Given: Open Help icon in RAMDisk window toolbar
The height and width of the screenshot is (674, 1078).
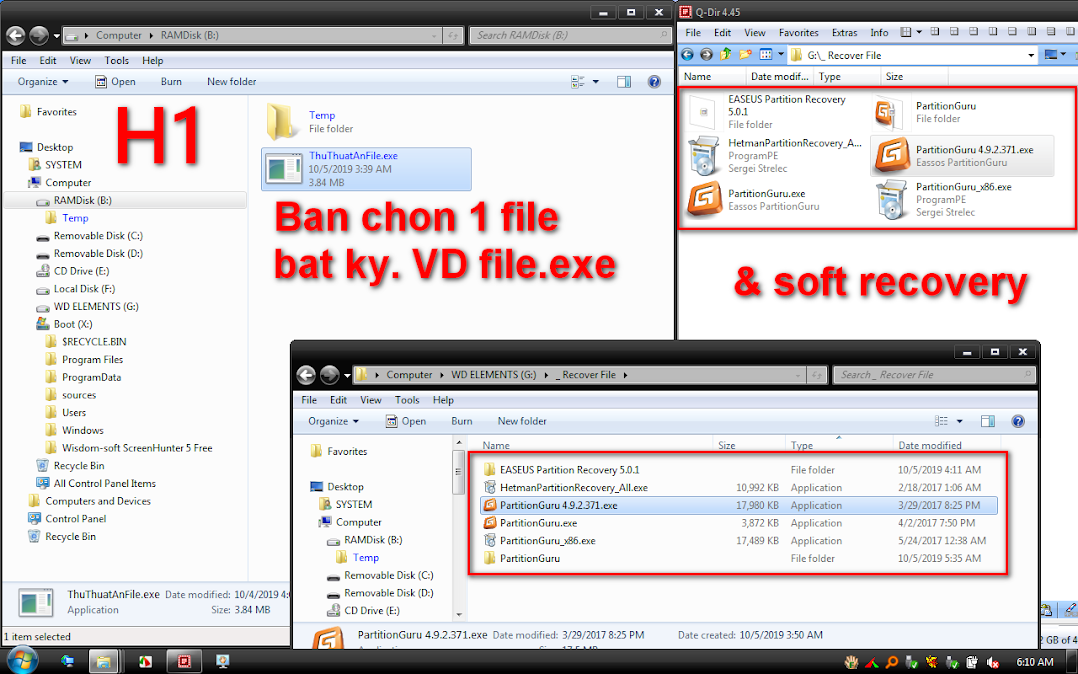Looking at the screenshot, I should 654,82.
